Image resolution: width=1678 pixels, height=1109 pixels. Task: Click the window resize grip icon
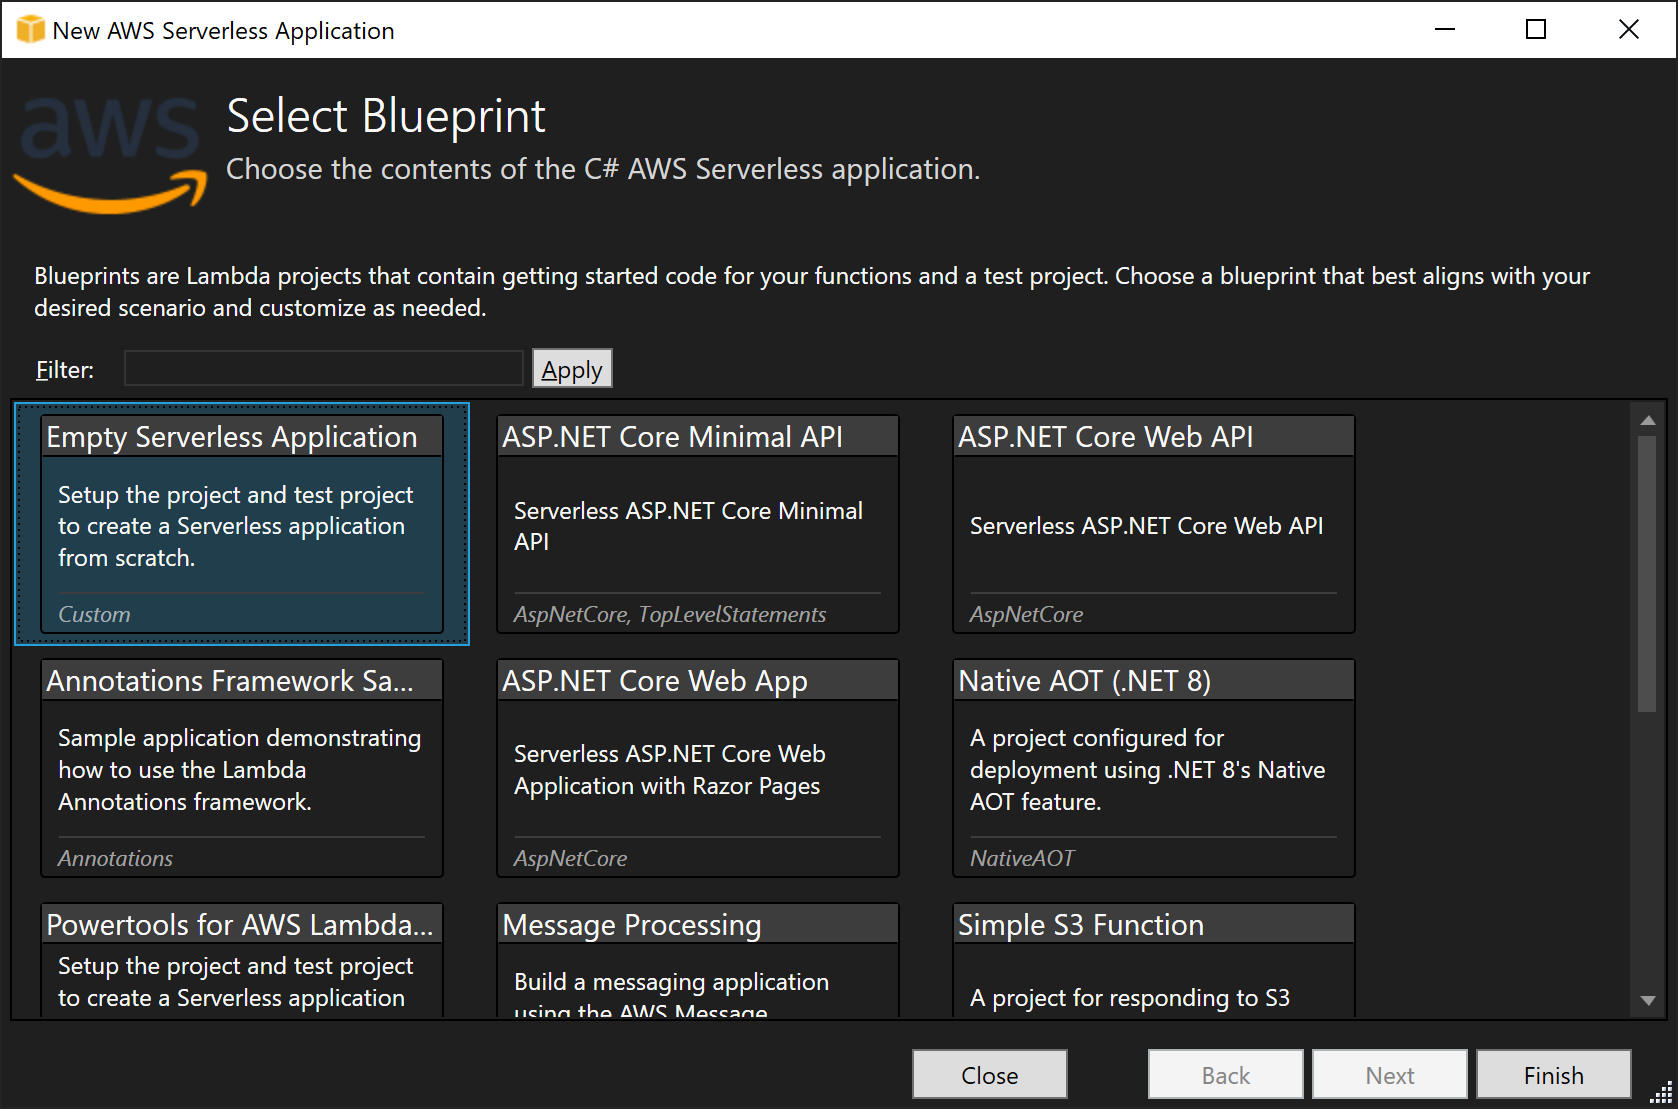click(1661, 1092)
